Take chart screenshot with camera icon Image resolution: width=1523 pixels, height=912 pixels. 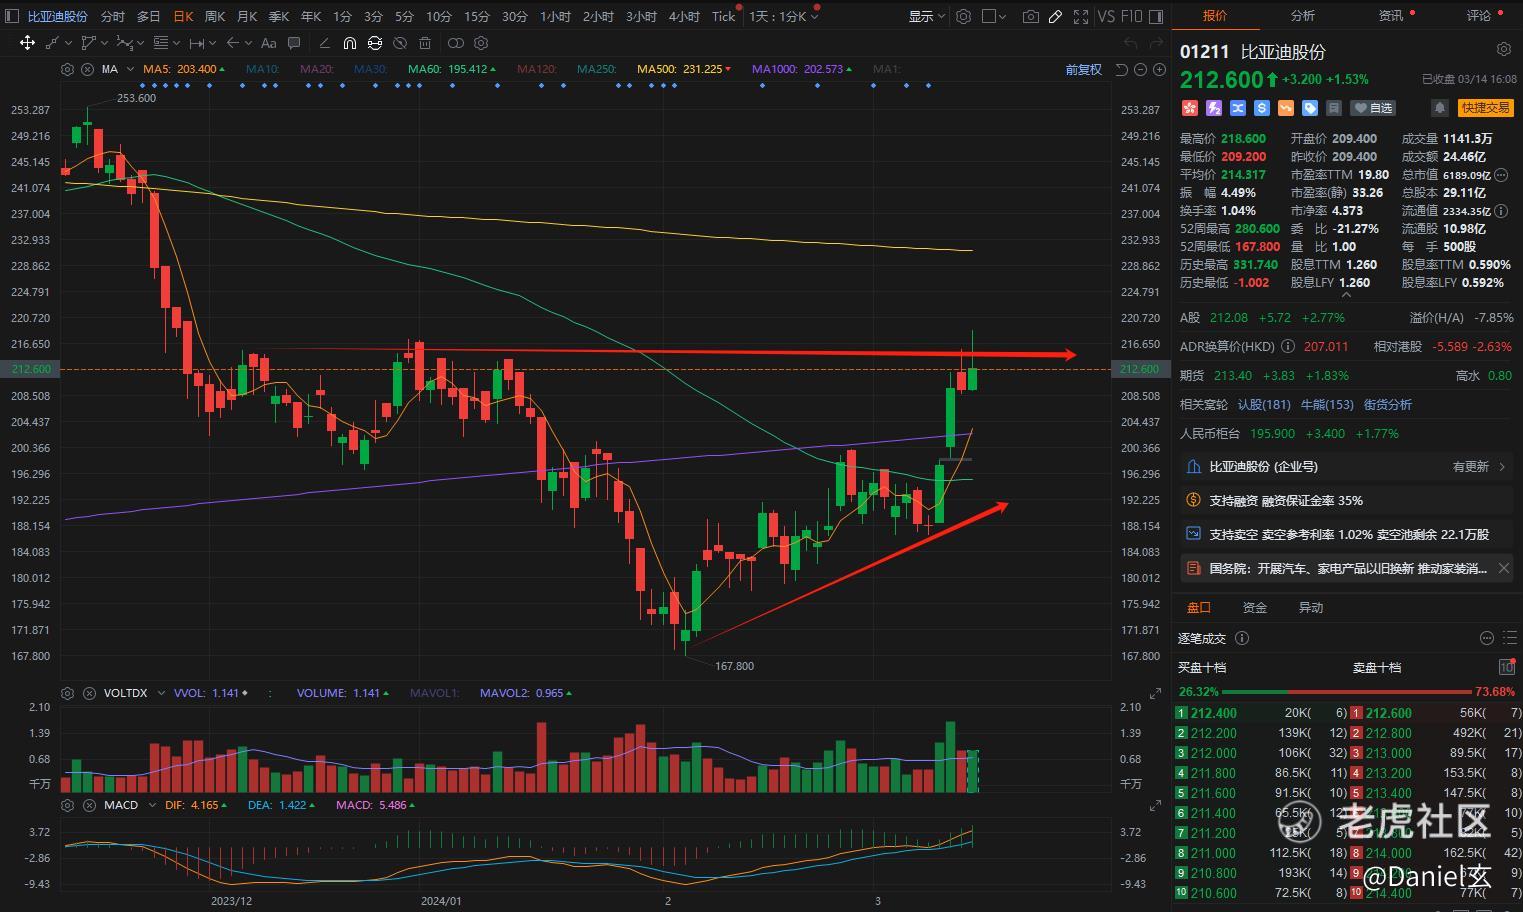(1030, 16)
